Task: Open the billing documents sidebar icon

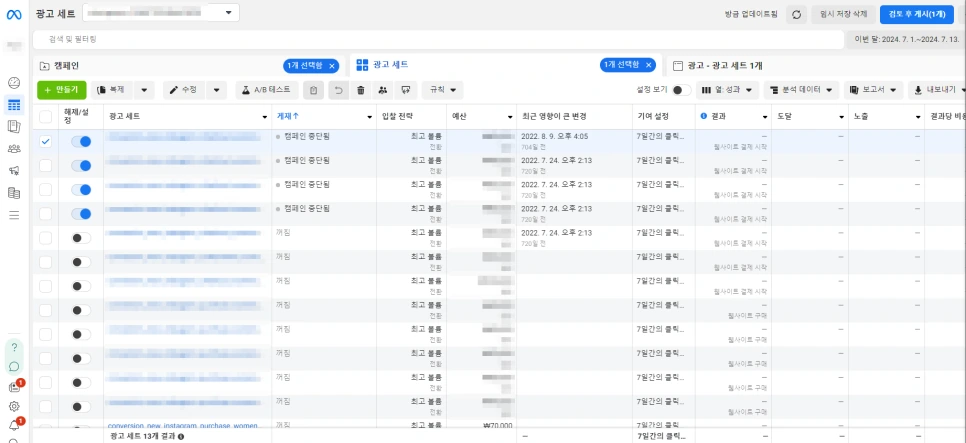Action: click(14, 193)
